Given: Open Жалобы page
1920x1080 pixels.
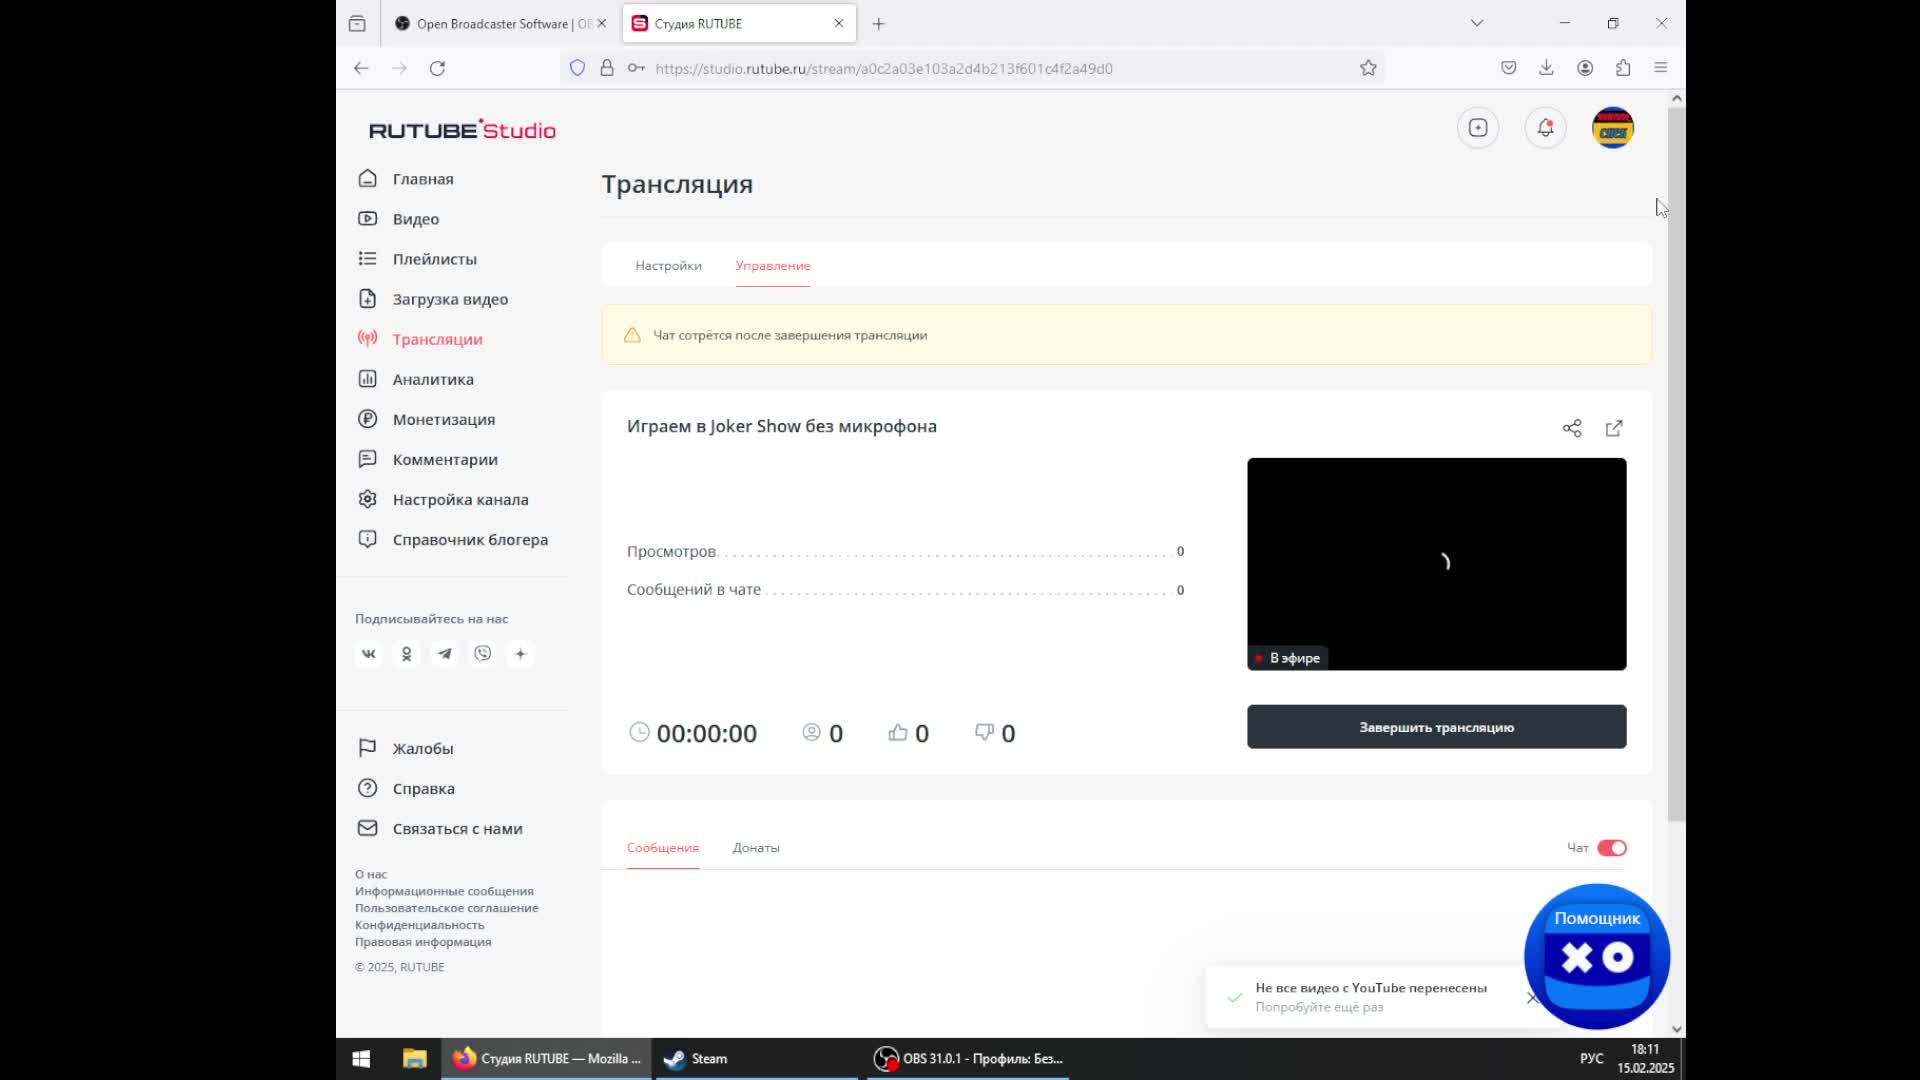Looking at the screenshot, I should 406,748.
